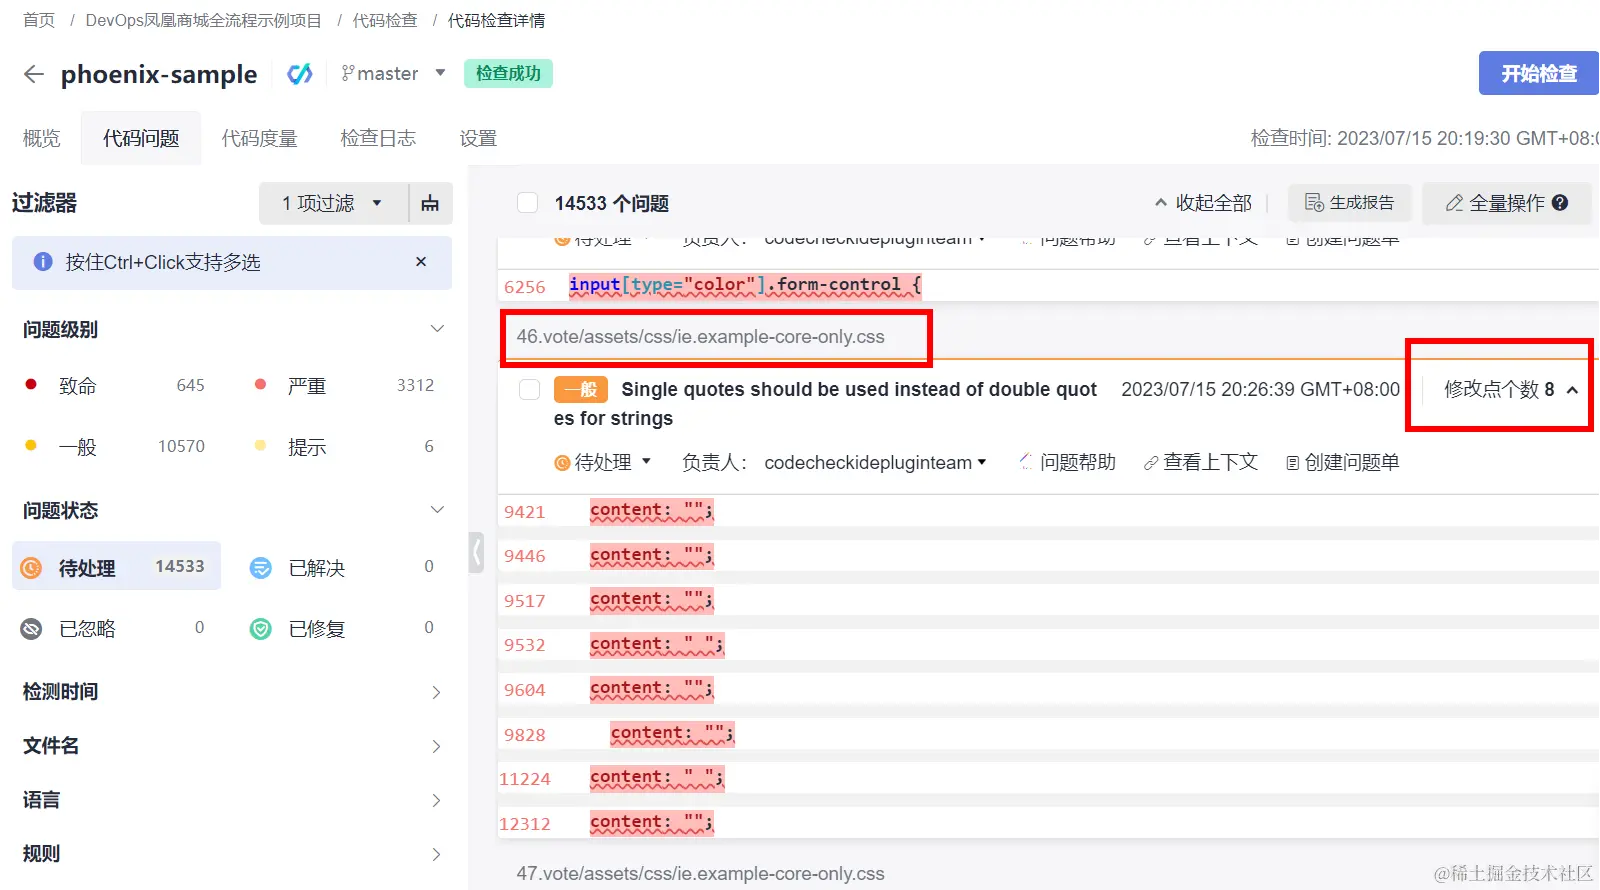Viewport: 1600px width, 890px height.
Task: Click the pencil icon of 全量操作
Action: [1454, 203]
